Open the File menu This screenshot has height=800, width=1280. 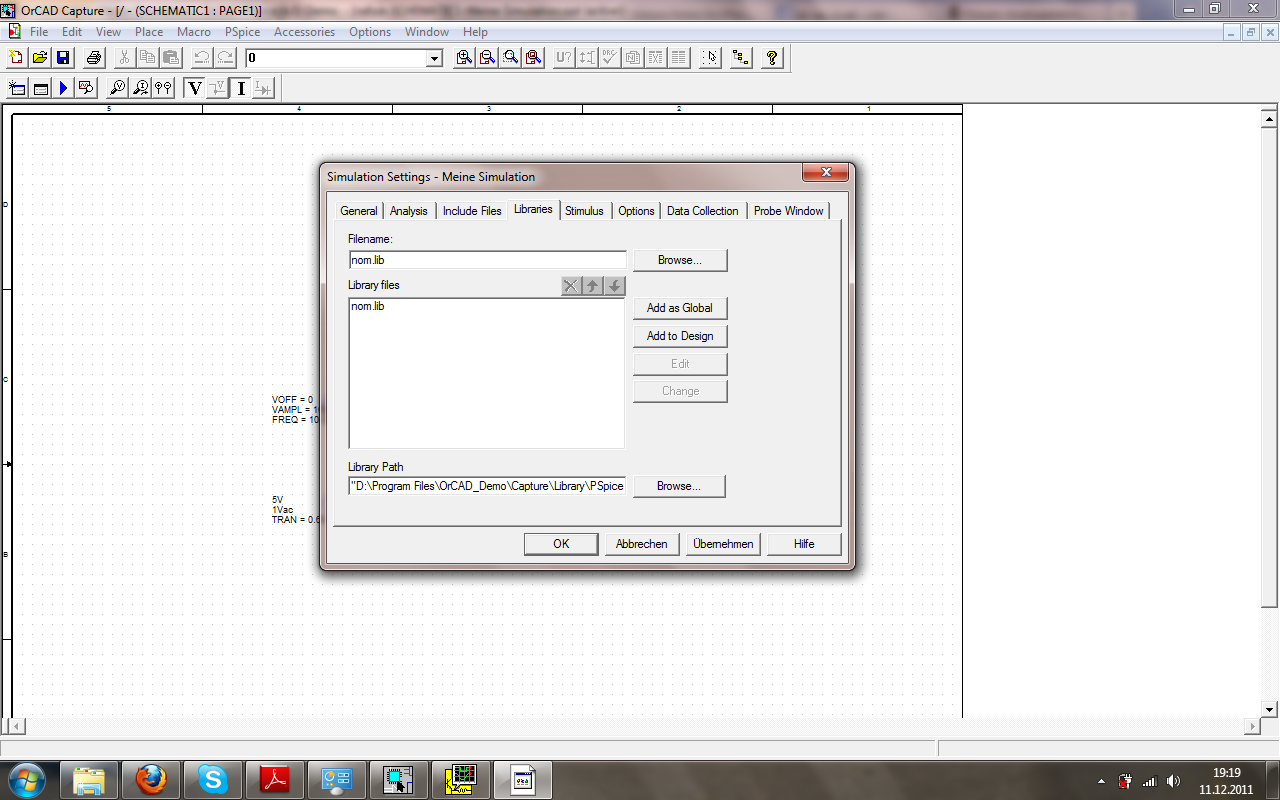click(x=39, y=32)
